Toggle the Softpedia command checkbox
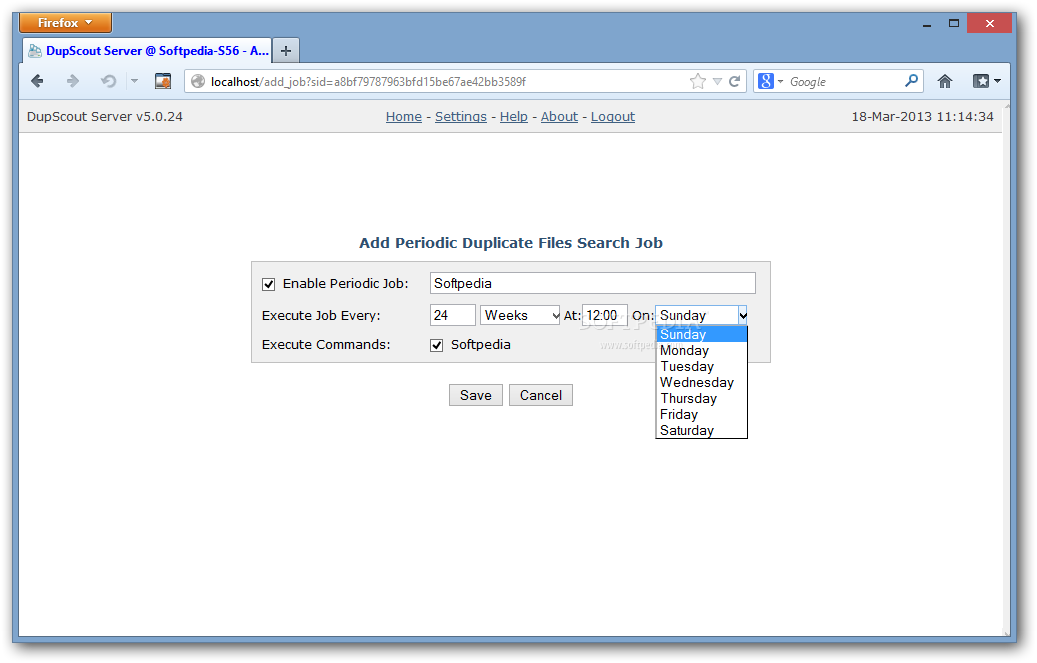The image size is (1037, 663). pos(436,345)
